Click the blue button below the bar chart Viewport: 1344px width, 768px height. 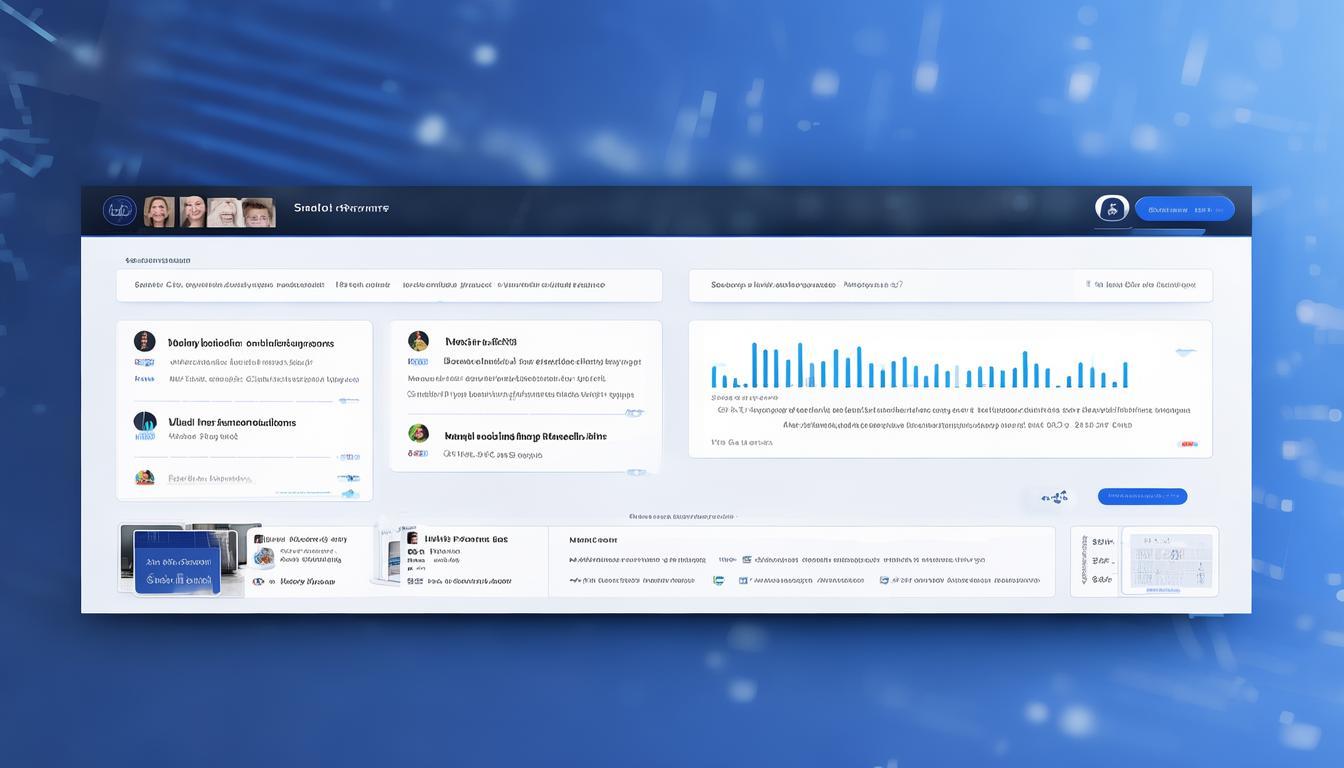(1142, 496)
